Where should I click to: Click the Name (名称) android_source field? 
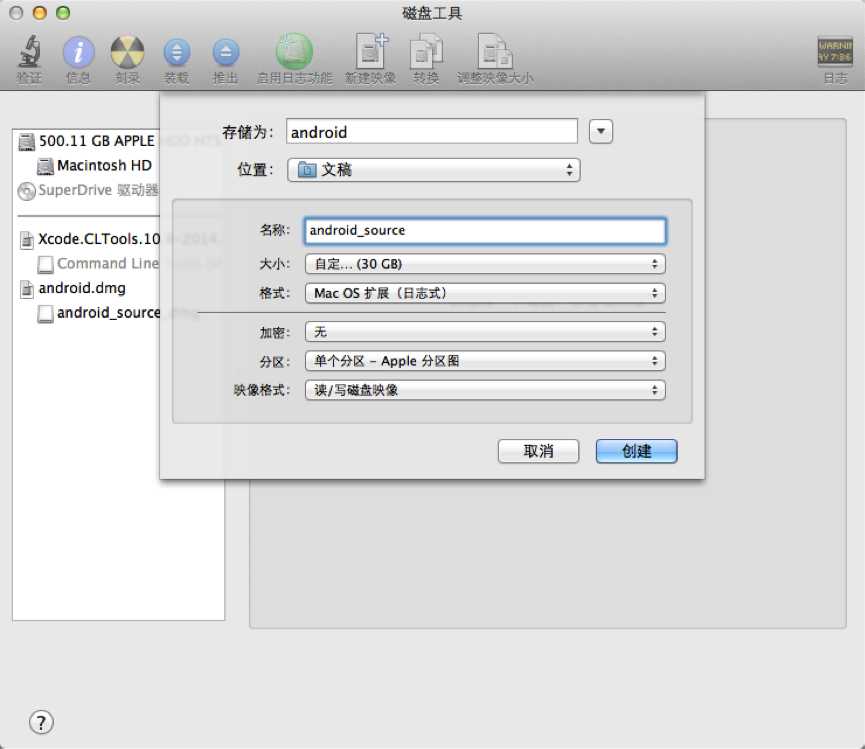[x=485, y=231]
